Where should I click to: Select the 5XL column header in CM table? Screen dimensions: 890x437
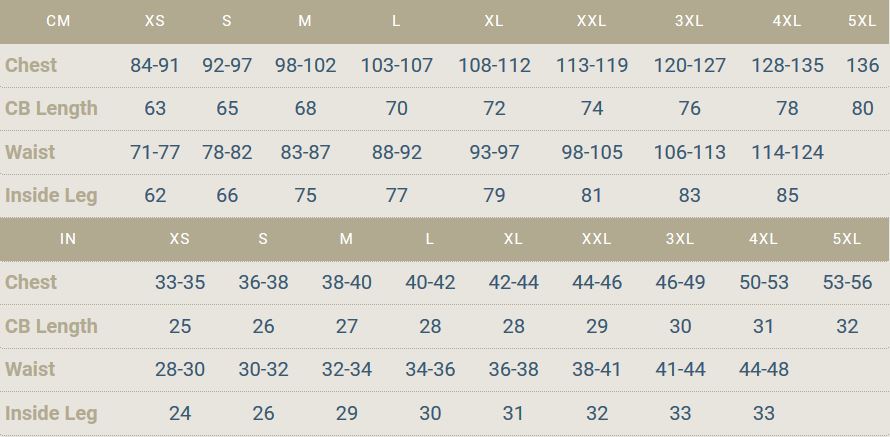862,22
